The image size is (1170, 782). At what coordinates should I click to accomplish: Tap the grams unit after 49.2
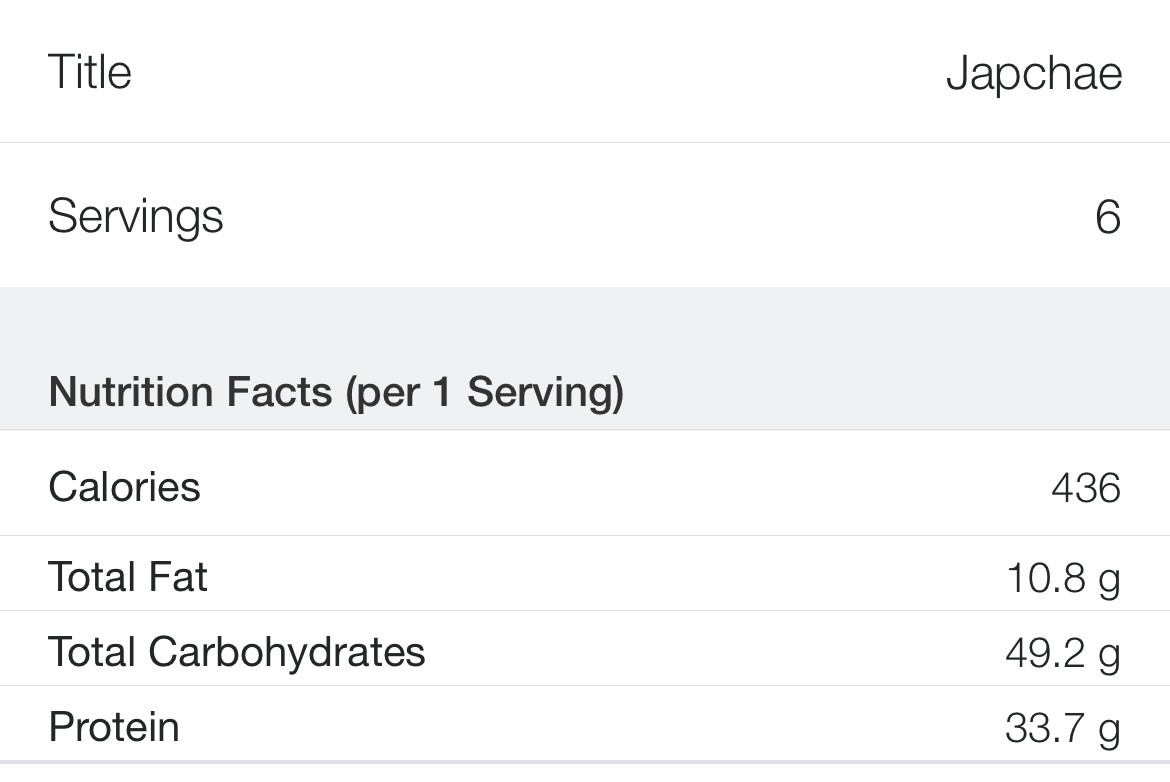click(x=1108, y=655)
